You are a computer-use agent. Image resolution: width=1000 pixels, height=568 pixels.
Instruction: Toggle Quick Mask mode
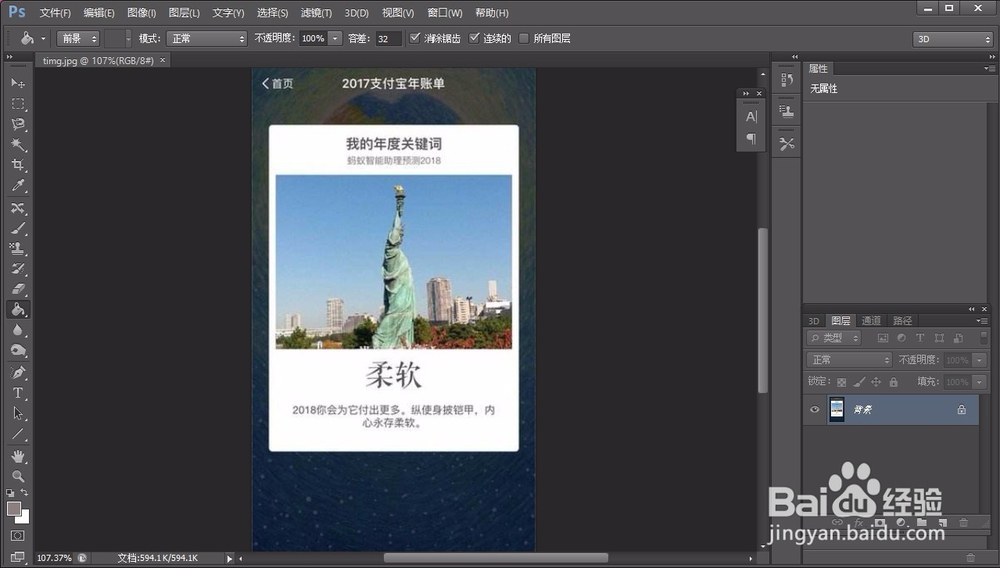click(18, 535)
